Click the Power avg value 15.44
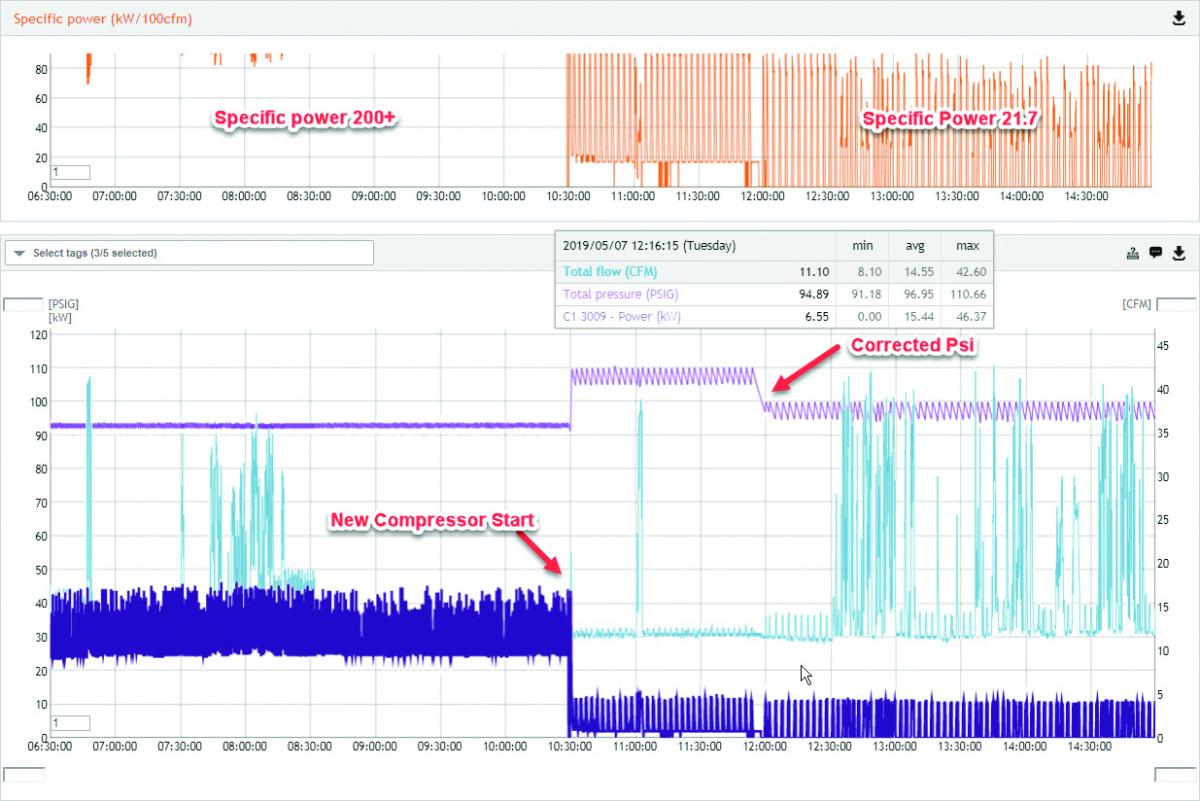This screenshot has height=801, width=1200. (917, 317)
